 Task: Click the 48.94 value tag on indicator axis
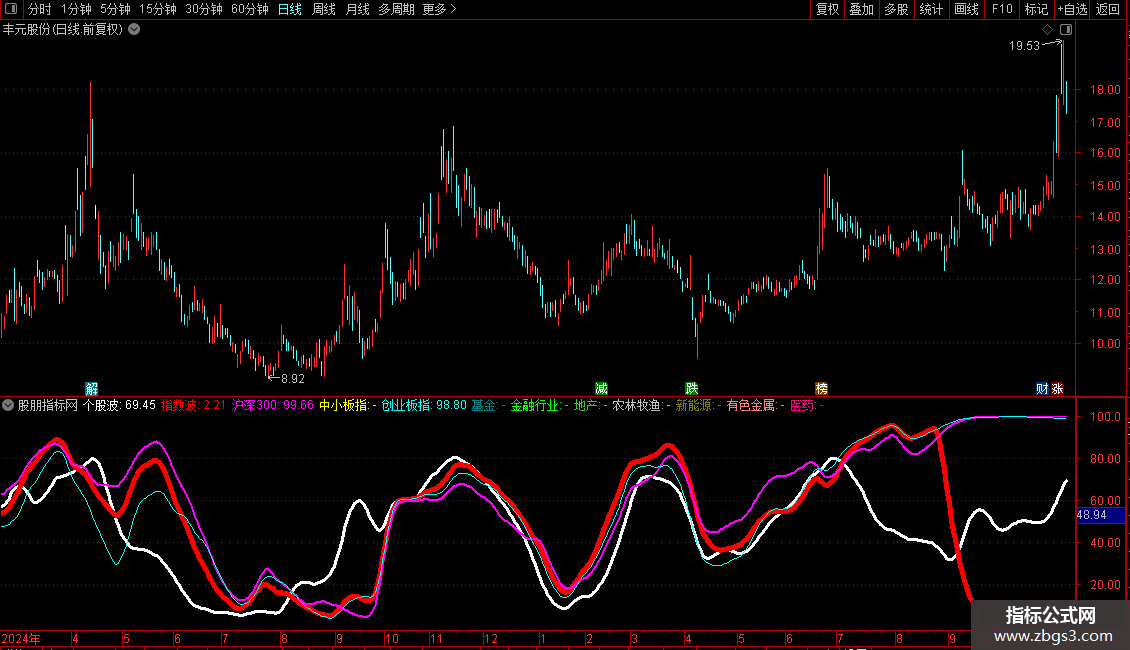[1091, 515]
